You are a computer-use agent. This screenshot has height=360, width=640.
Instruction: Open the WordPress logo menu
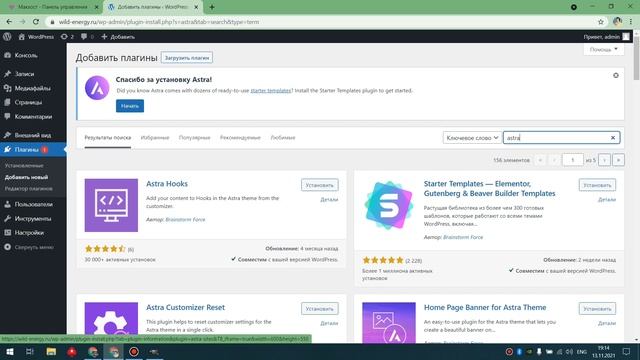[7, 37]
